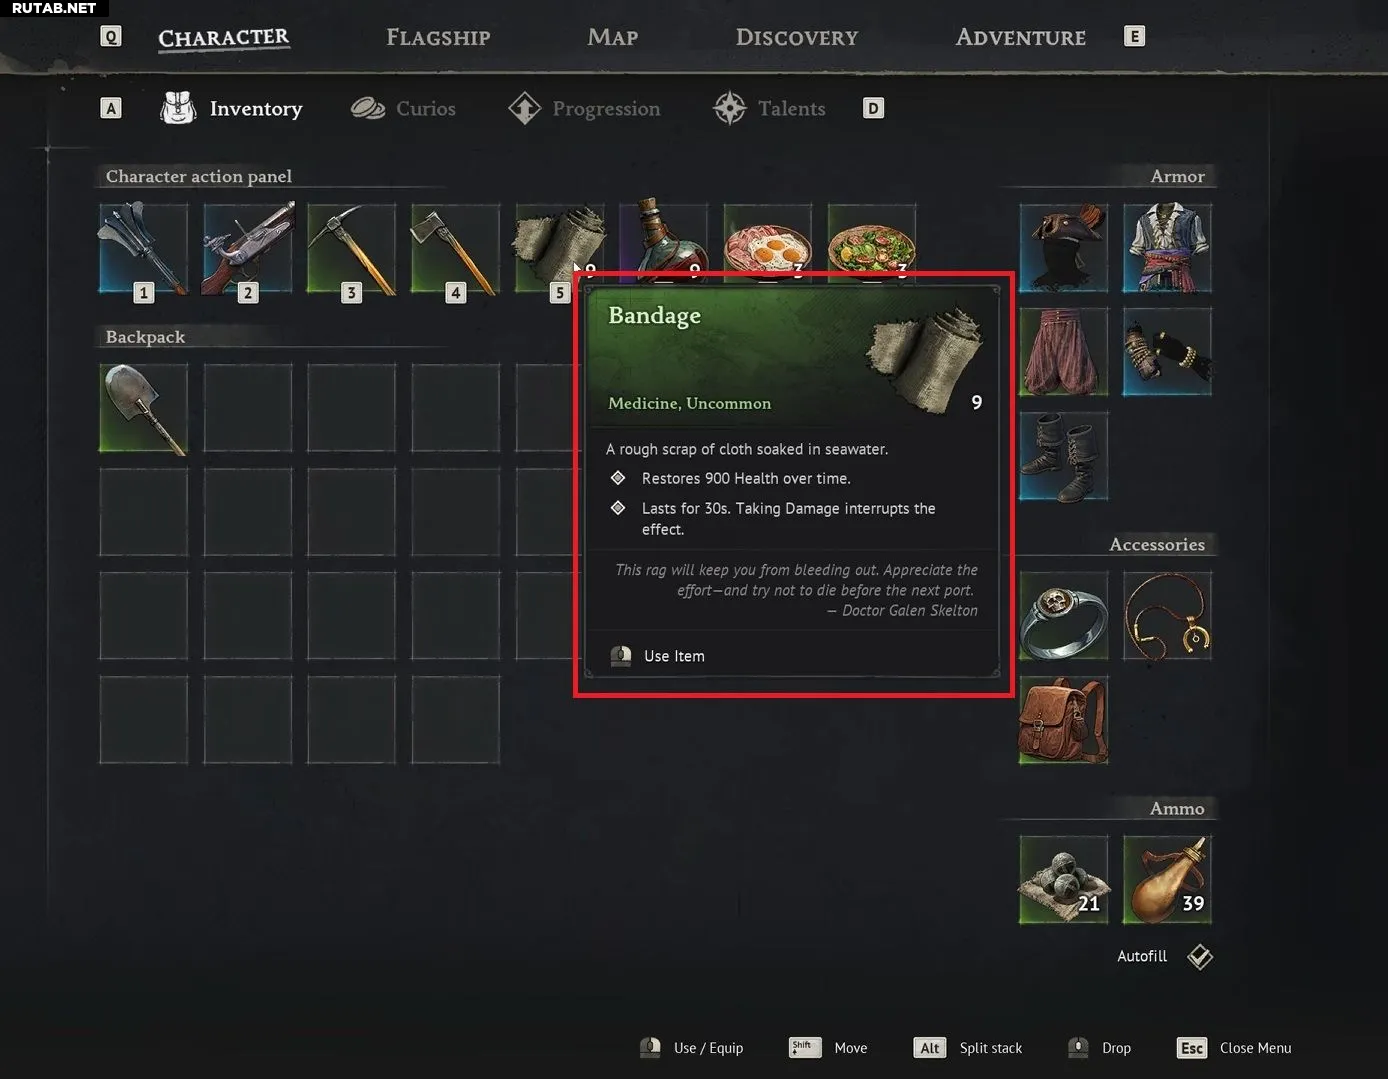
Task: Select the tricorn hat armor slot
Action: (x=1064, y=248)
